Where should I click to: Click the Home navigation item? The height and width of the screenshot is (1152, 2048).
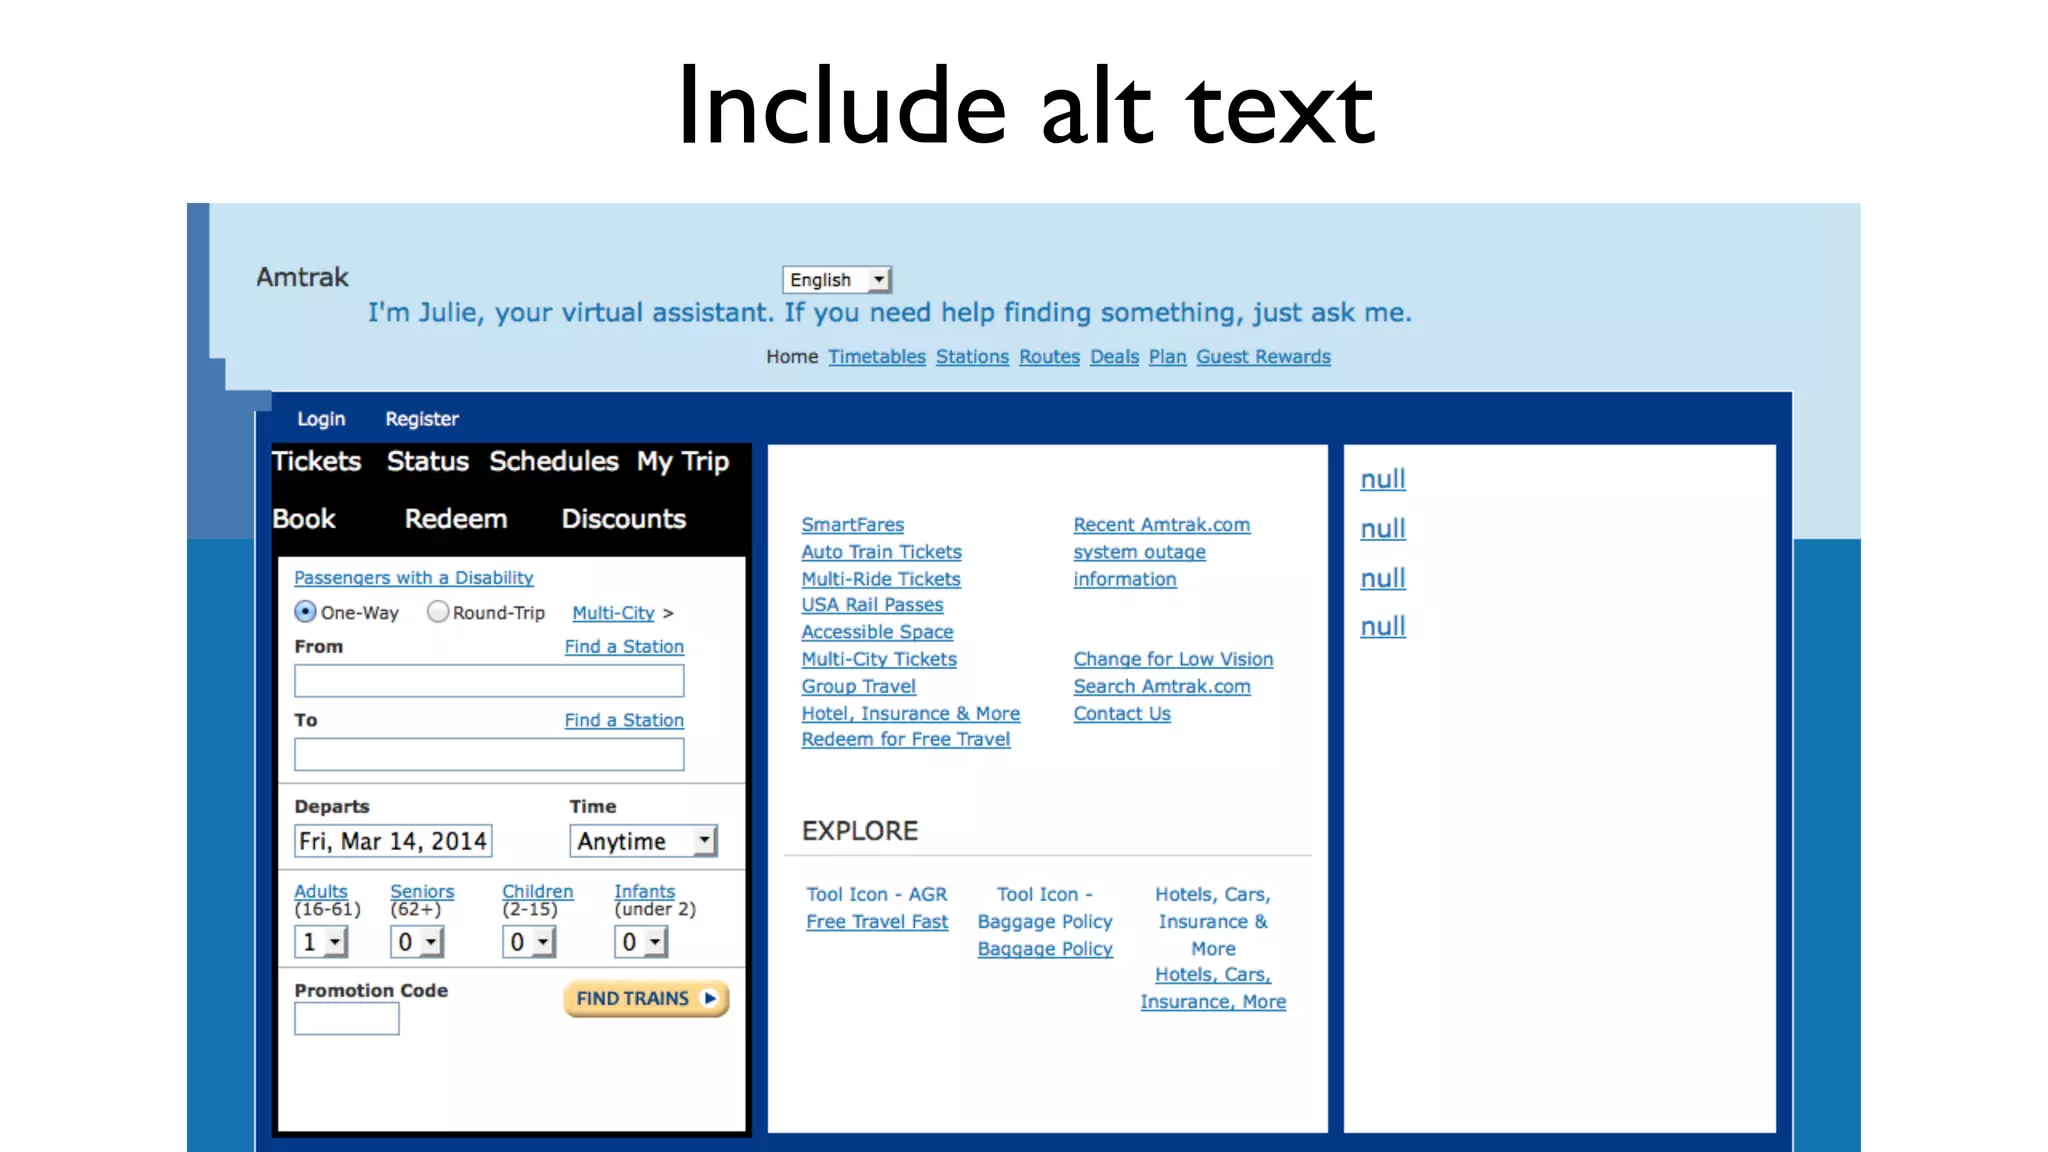tap(792, 357)
